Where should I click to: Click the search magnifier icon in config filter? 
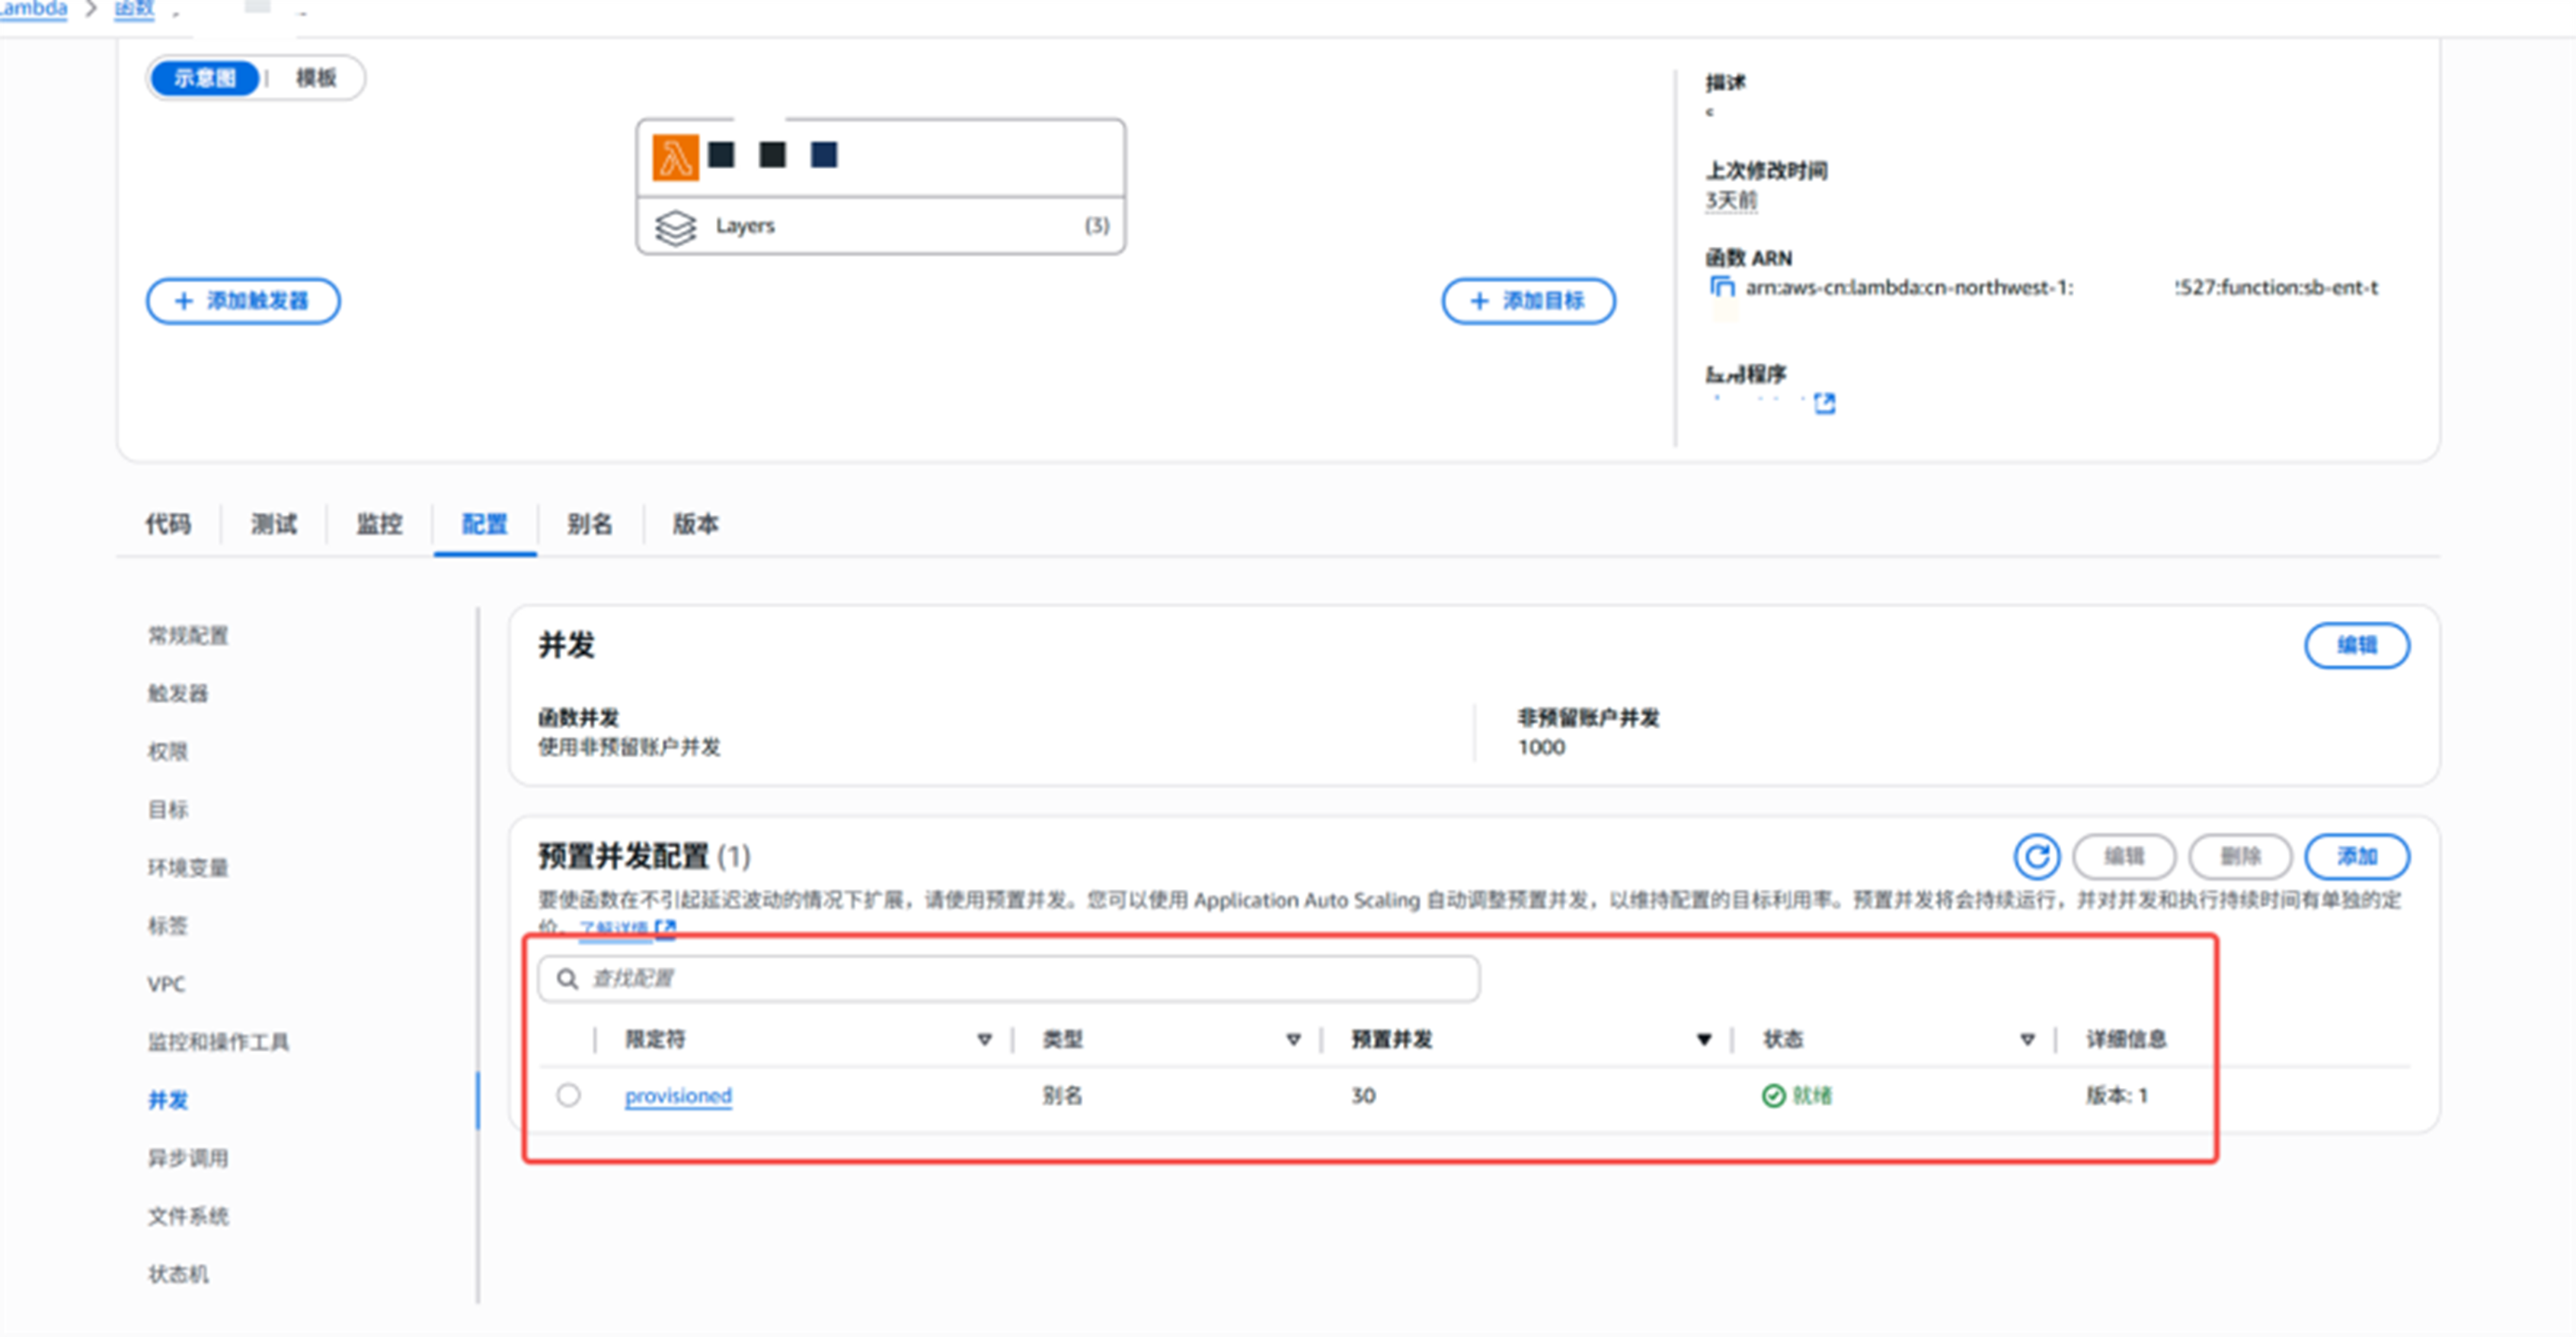pyautogui.click(x=567, y=979)
